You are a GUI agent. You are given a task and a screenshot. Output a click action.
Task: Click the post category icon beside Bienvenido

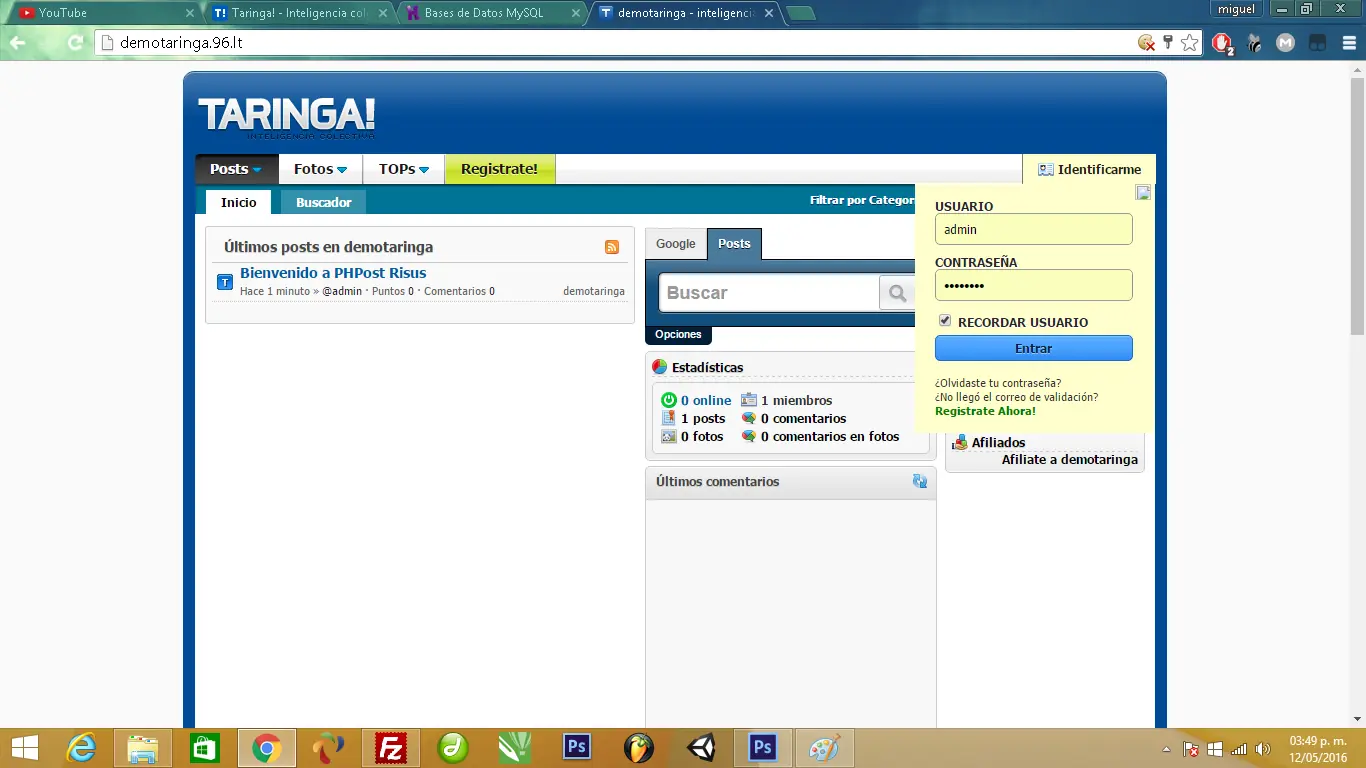pos(225,282)
